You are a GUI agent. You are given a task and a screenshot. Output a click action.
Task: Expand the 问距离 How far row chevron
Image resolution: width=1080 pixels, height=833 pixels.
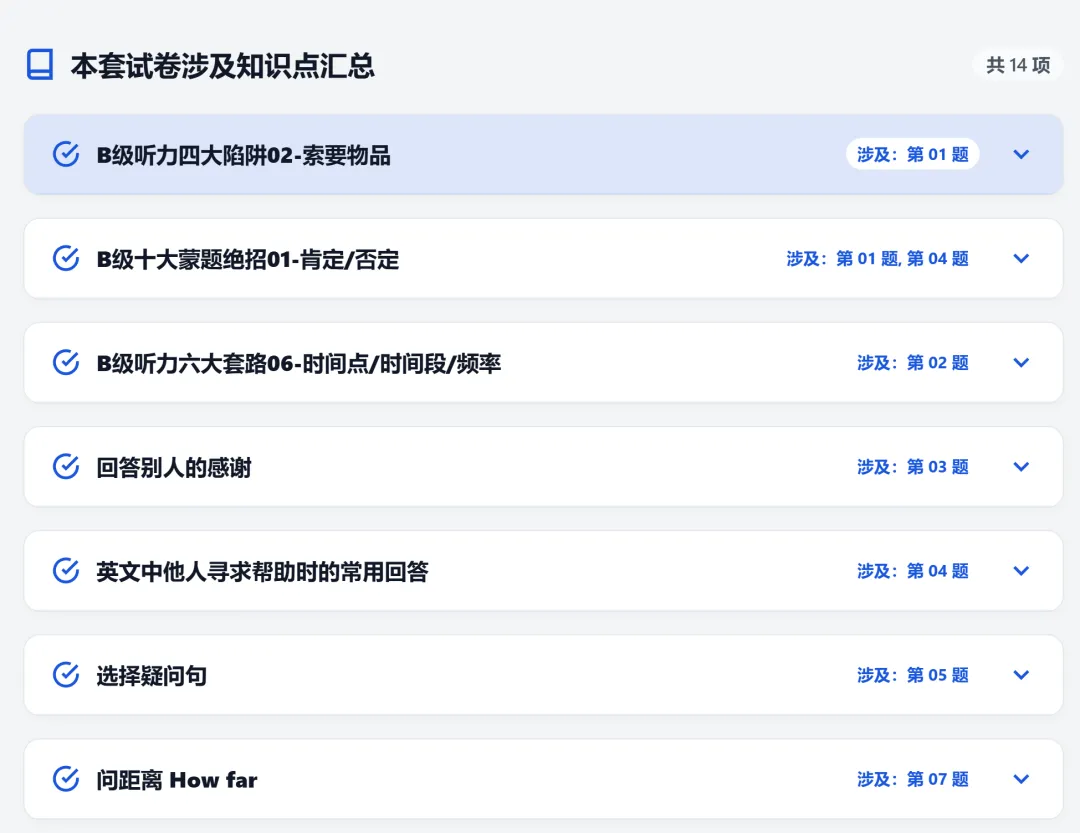point(1021,779)
